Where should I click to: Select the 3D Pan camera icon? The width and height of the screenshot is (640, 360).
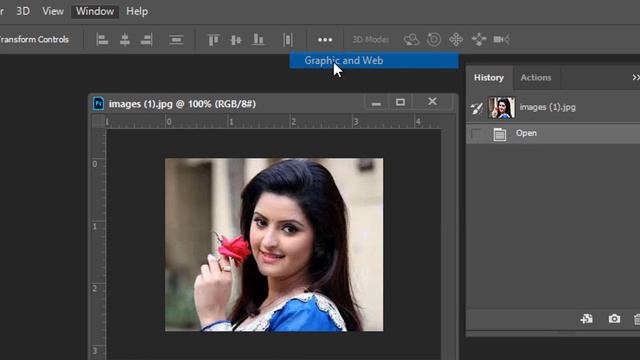coord(456,40)
